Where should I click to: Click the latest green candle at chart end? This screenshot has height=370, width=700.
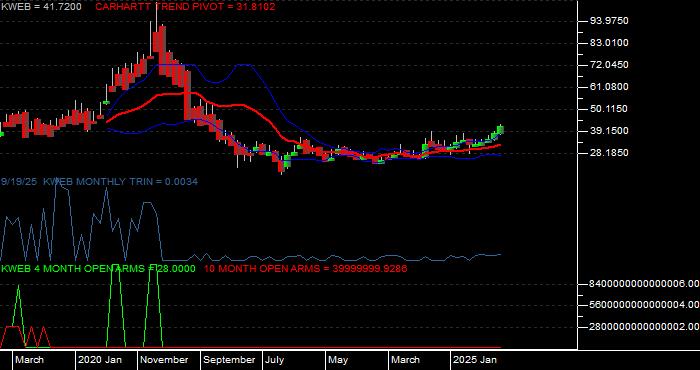tap(500, 130)
